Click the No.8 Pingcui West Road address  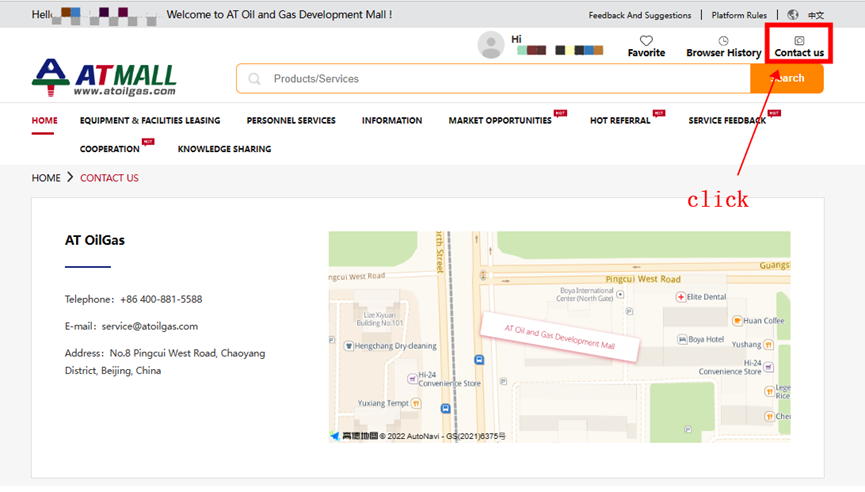[165, 362]
